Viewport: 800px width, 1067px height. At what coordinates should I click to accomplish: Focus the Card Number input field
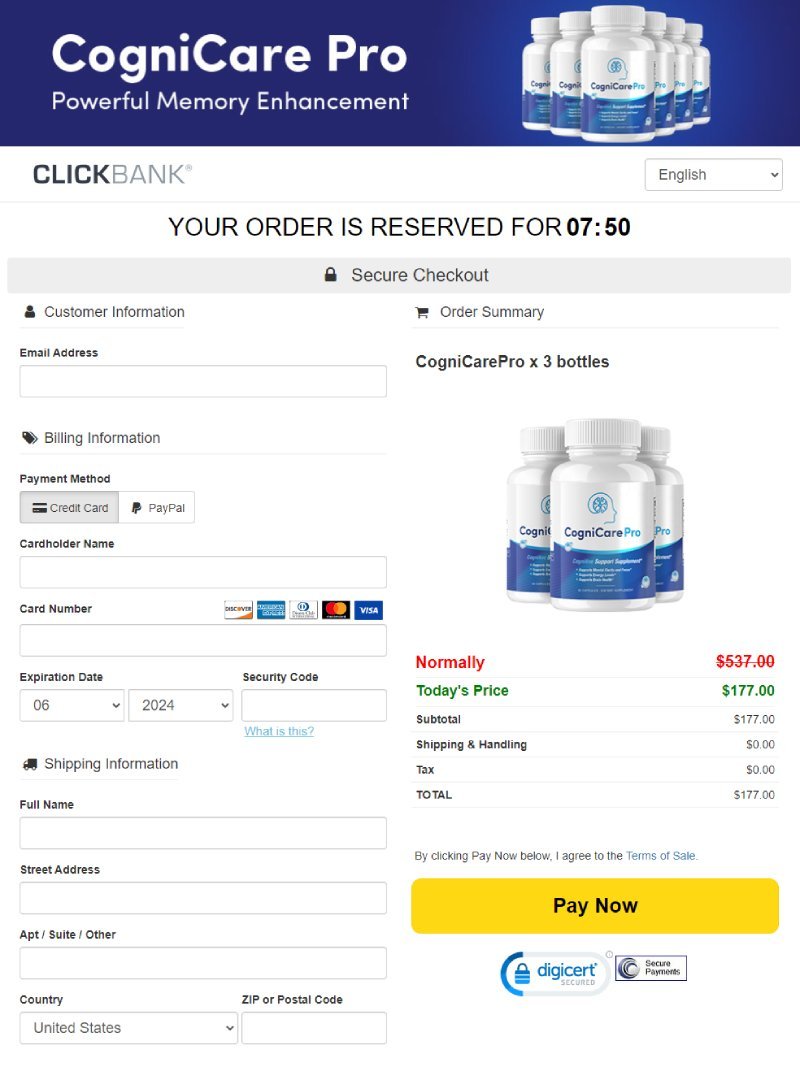coord(203,641)
